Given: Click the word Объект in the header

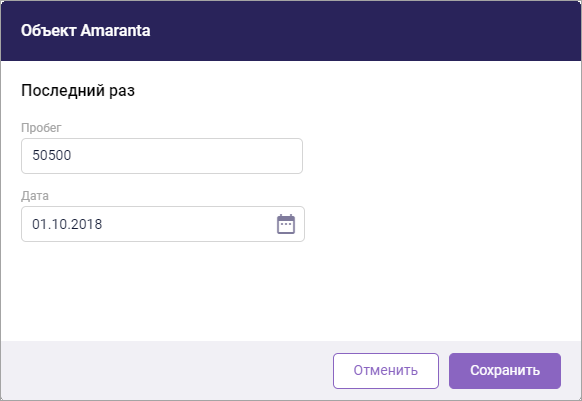Looking at the screenshot, I should click(x=49, y=30).
